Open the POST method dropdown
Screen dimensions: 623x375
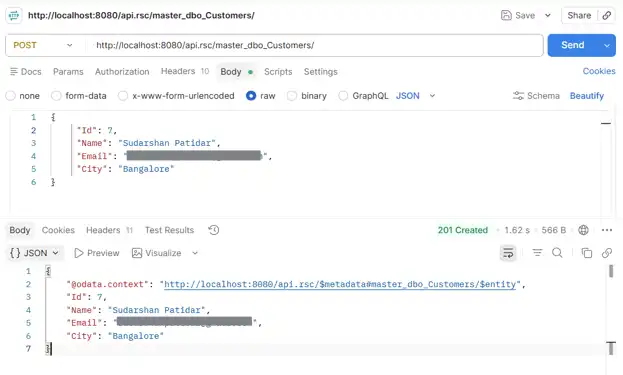43,45
